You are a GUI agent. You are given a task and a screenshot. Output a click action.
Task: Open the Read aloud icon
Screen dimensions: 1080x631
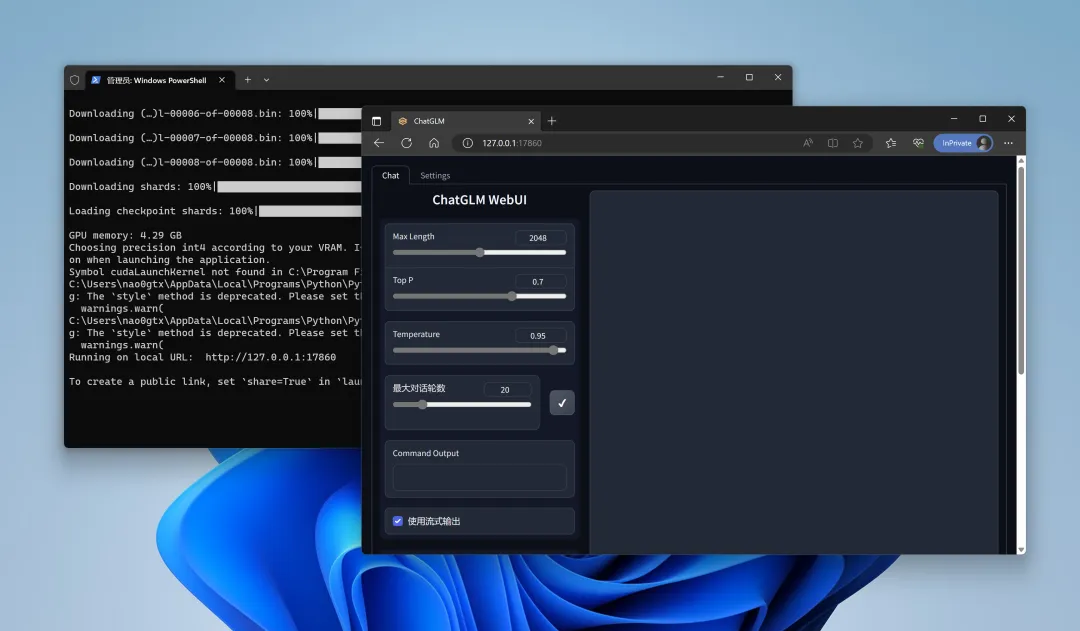[808, 143]
